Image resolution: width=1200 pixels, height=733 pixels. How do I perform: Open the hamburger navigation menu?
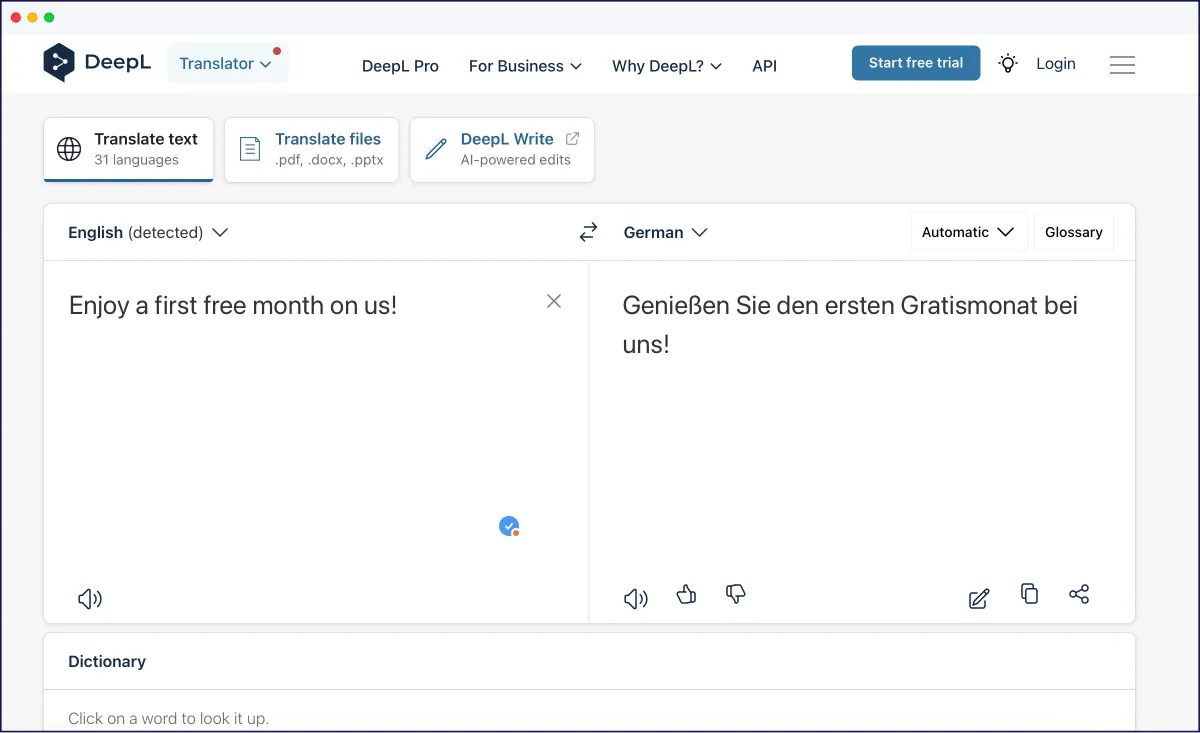tap(1122, 64)
